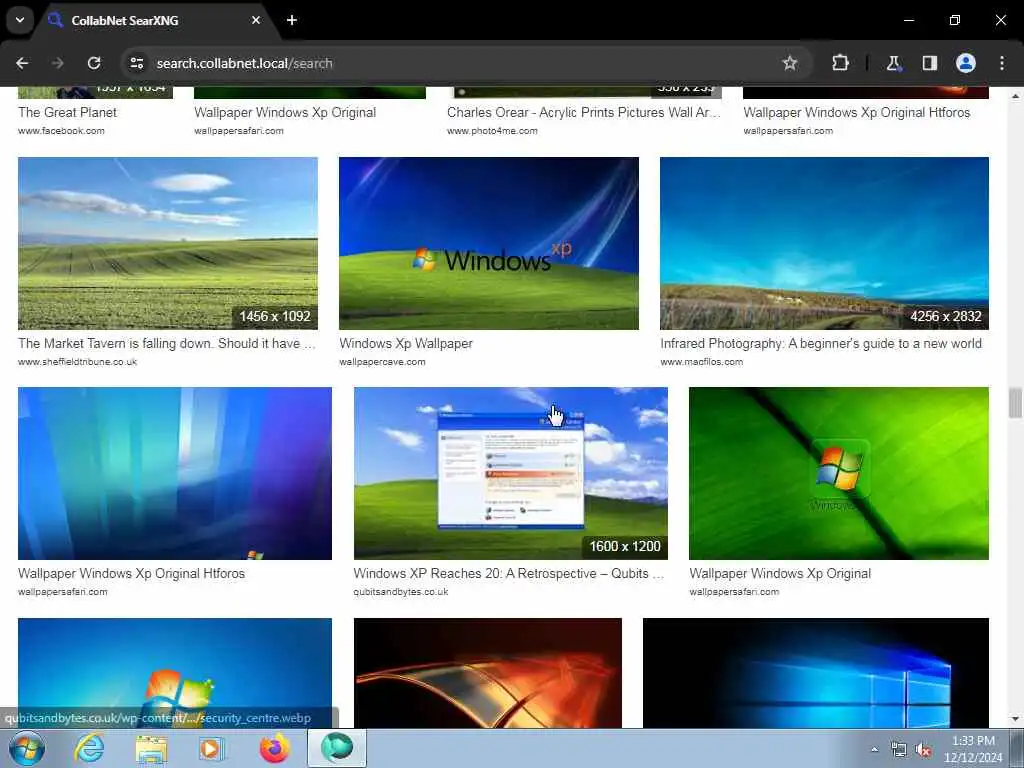Open the Windows 7 logo wallpaper thumbnail
The image size is (1024, 768).
(175, 673)
